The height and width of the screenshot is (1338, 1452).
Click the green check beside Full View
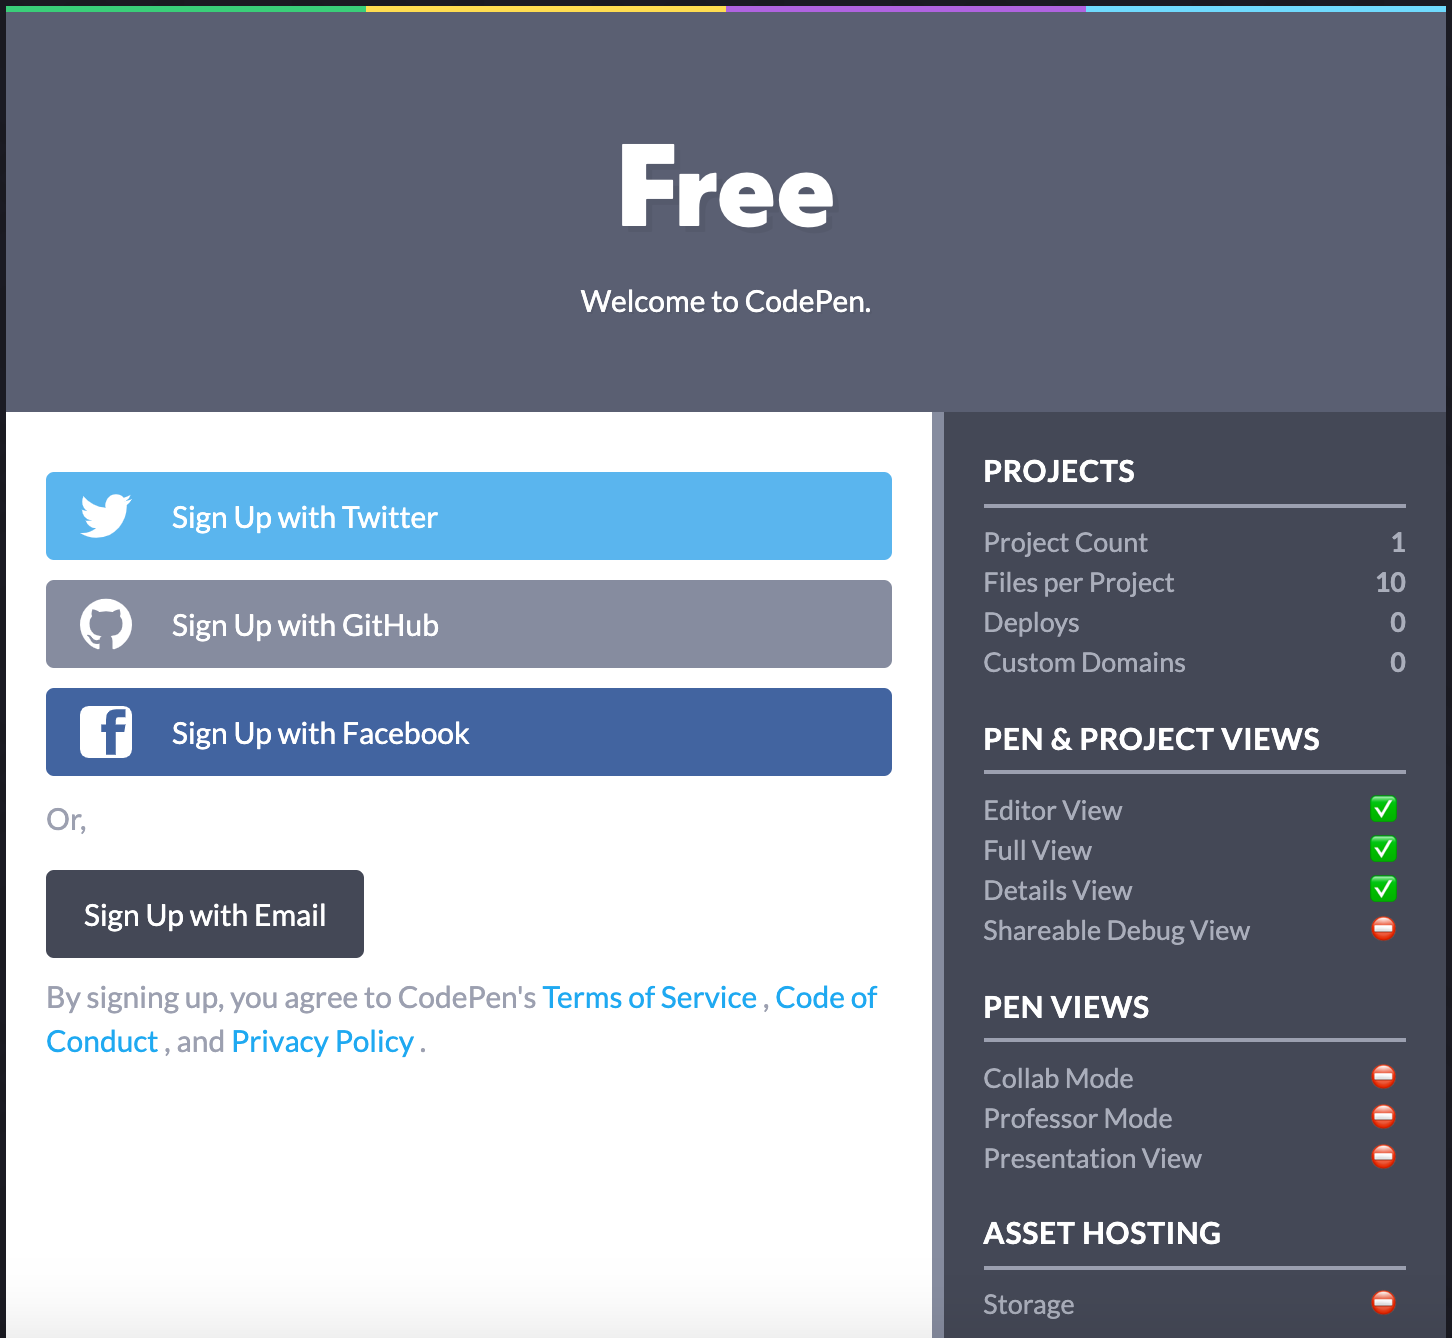[1383, 849]
